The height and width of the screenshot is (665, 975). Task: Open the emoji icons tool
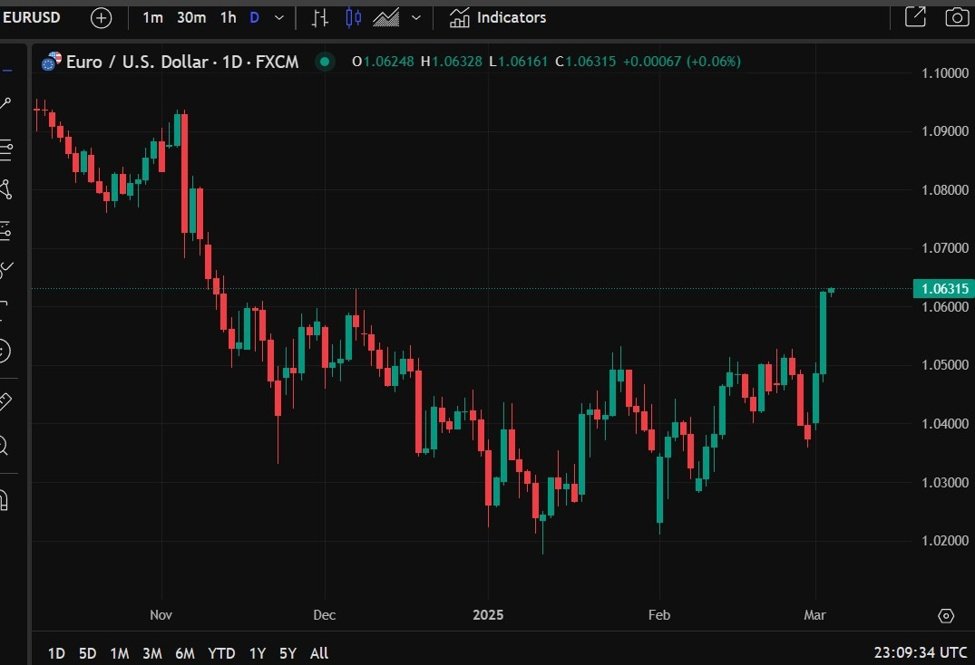click(x=4, y=351)
